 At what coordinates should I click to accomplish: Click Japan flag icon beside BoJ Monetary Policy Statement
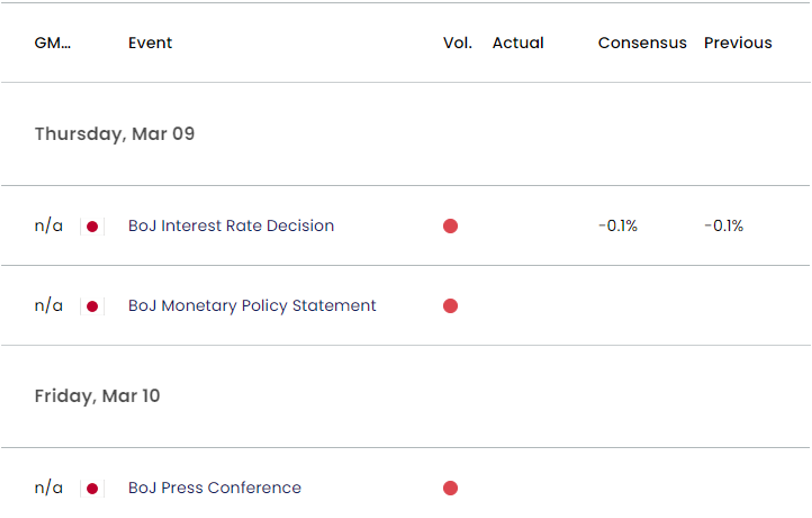[x=92, y=306]
